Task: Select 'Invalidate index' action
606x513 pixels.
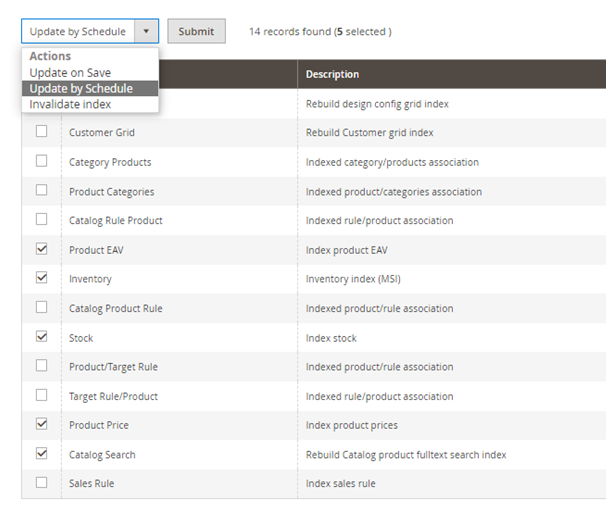Action: [70, 104]
